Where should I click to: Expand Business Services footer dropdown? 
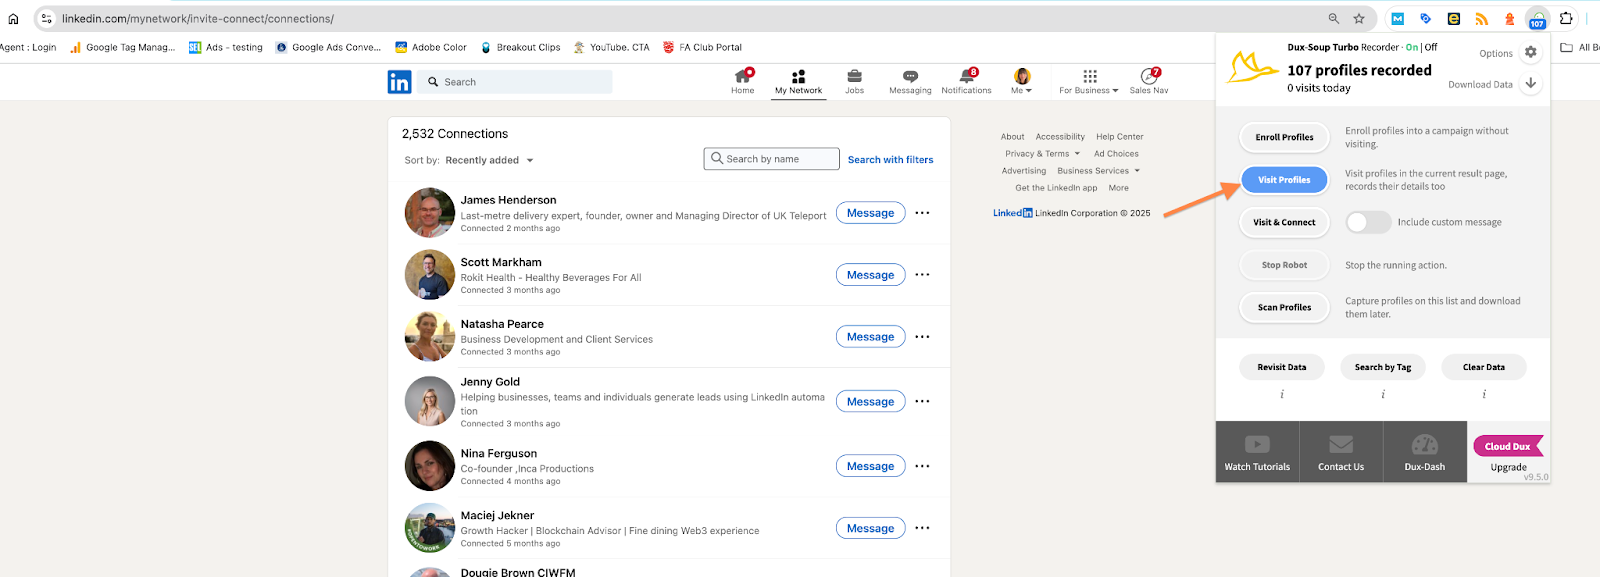tap(1099, 171)
